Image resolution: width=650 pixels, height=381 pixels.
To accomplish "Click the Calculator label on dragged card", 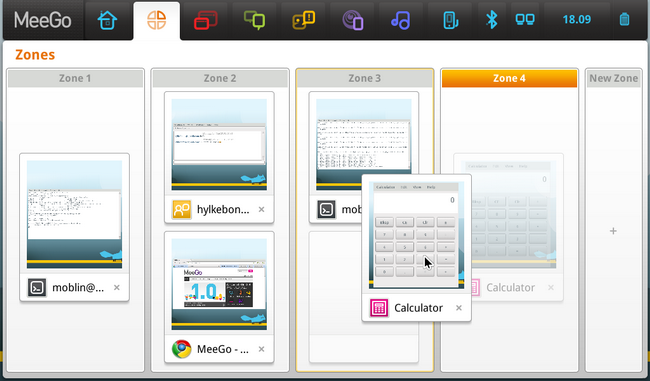I will click(x=418, y=308).
